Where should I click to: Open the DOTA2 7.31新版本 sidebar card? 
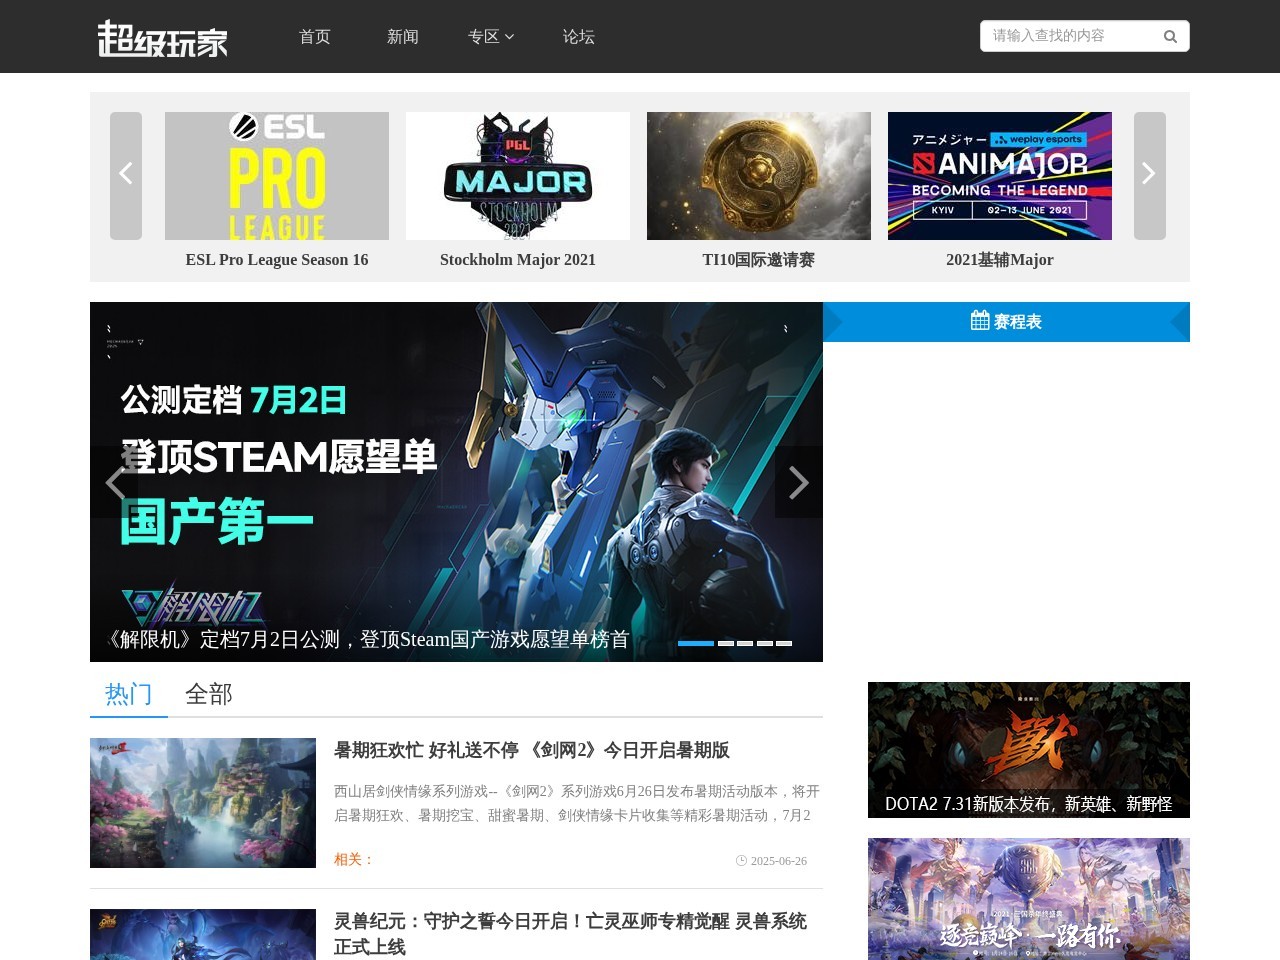(1029, 750)
